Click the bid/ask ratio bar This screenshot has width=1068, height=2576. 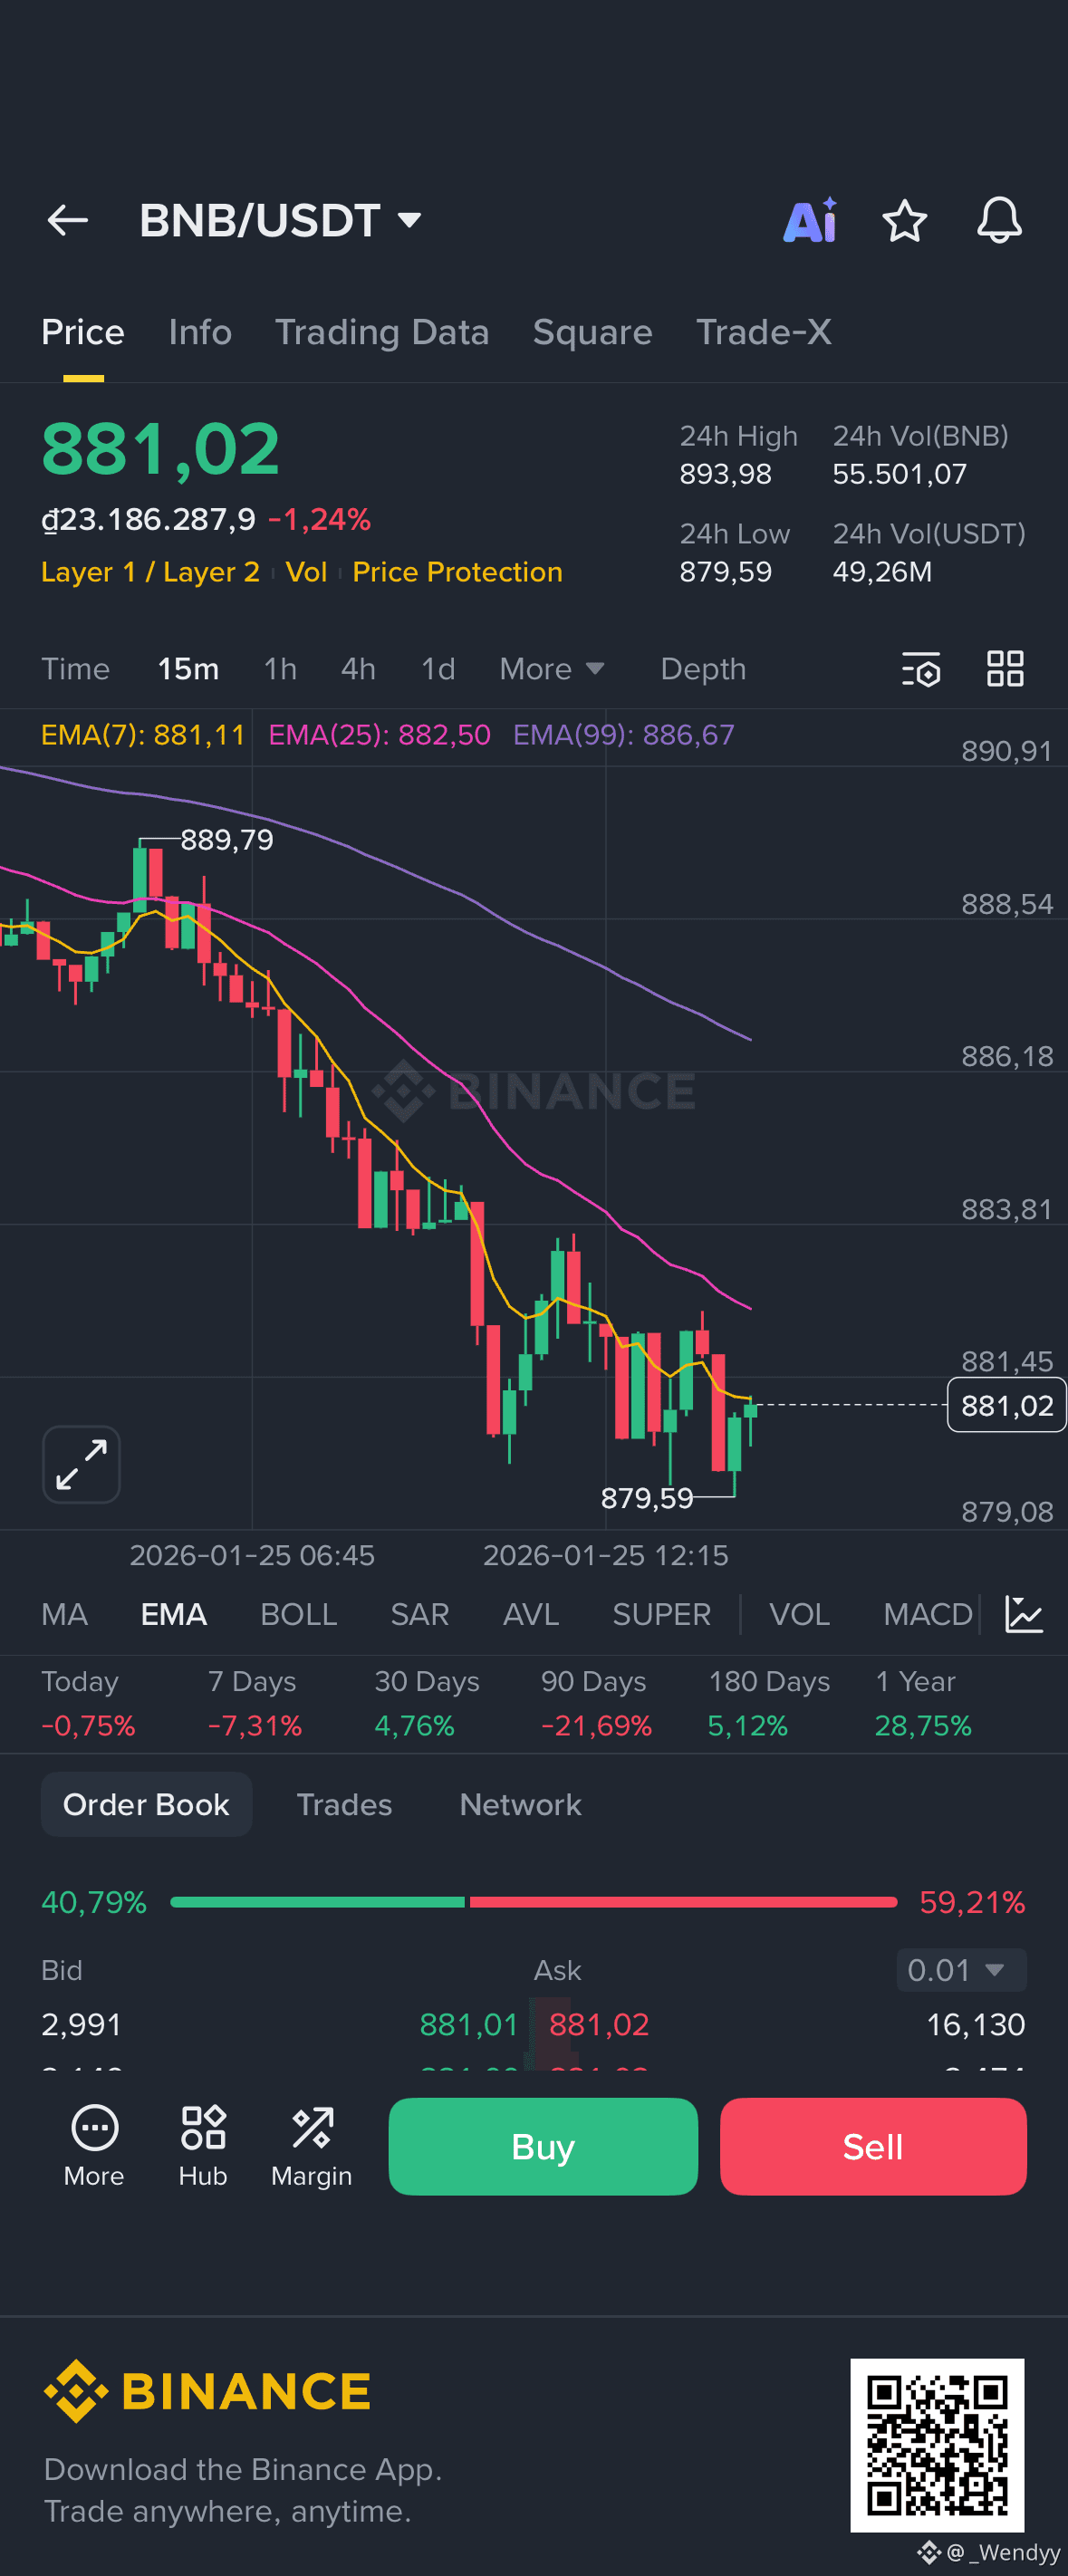534,1902
